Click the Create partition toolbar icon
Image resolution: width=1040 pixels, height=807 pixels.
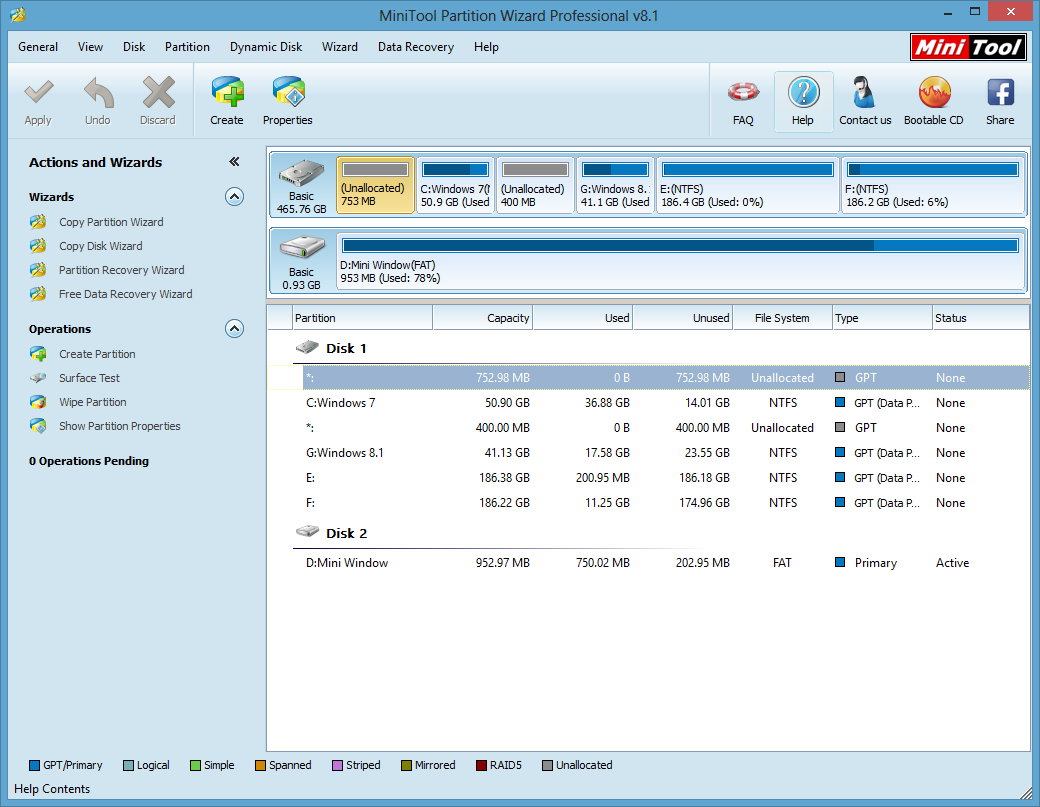tap(228, 92)
